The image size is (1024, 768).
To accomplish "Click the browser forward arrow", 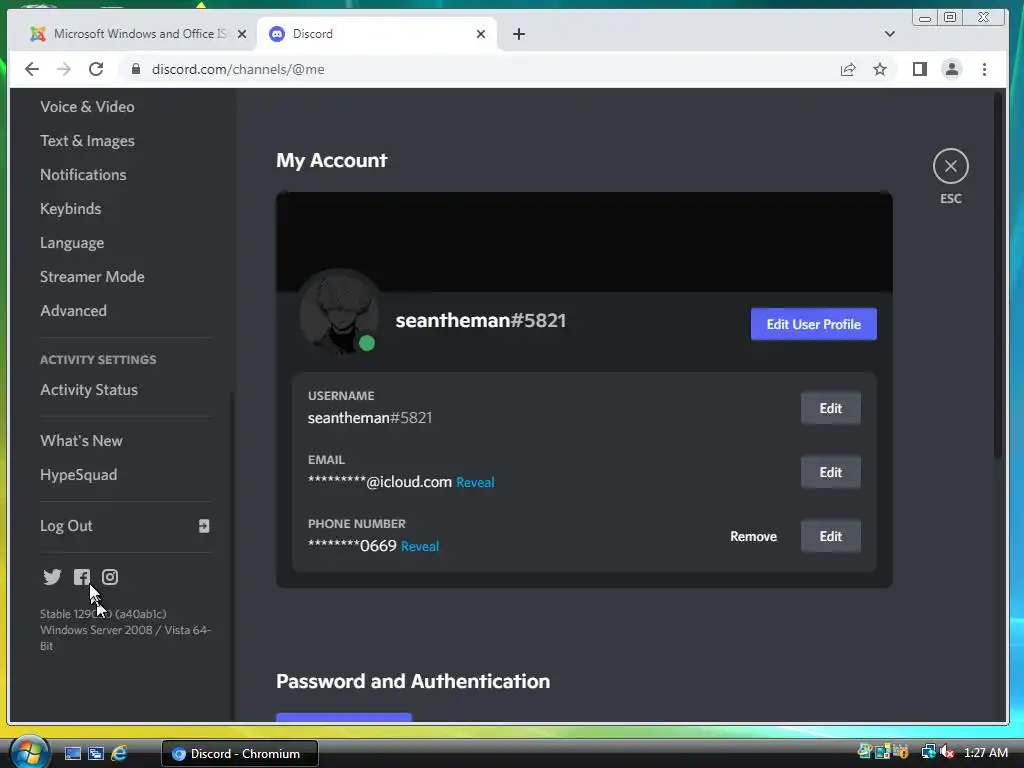I will [x=63, y=69].
